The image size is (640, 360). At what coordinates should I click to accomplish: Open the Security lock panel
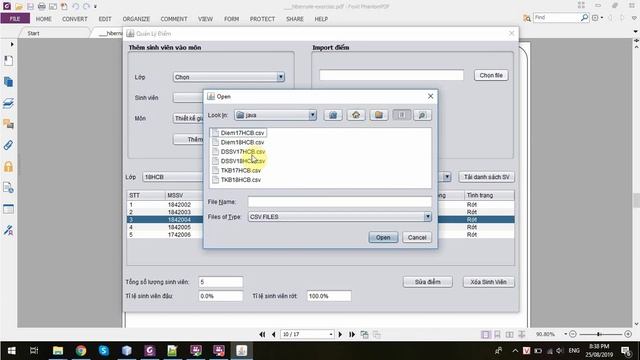tap(8, 166)
